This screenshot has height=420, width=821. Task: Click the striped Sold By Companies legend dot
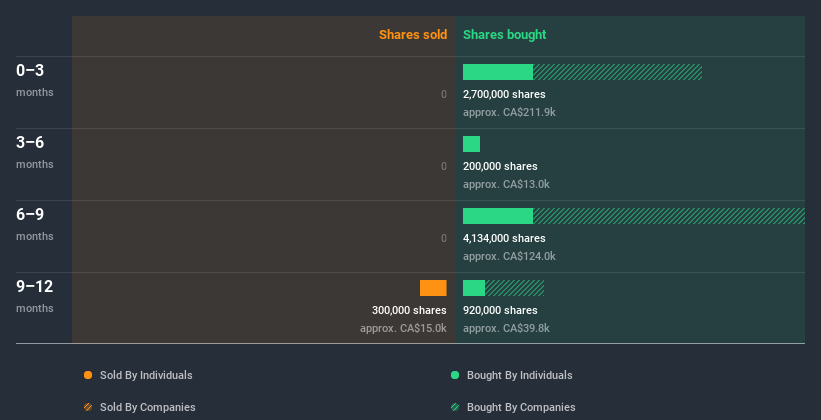pyautogui.click(x=88, y=407)
